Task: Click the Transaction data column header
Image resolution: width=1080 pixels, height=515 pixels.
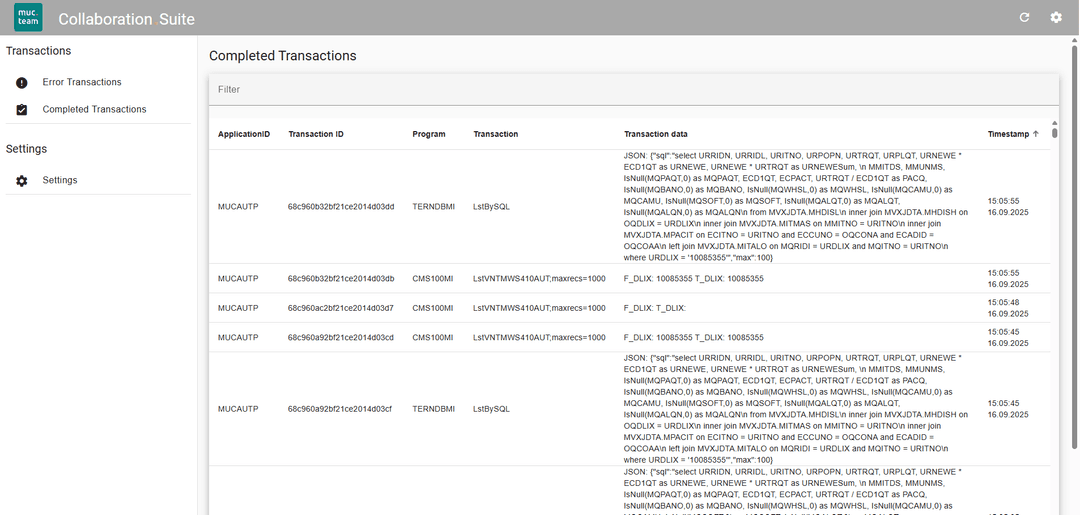Action: [656, 134]
